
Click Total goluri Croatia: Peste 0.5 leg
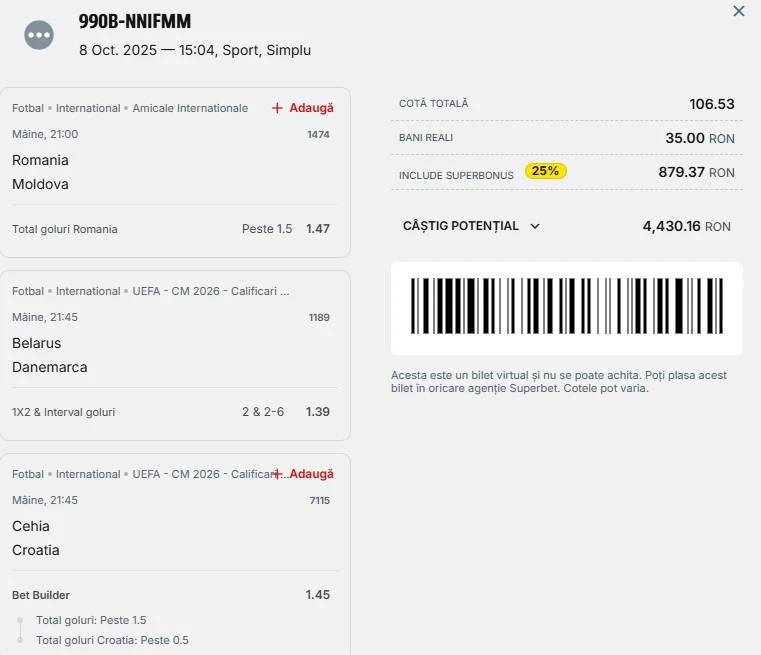pyautogui.click(x=112, y=640)
